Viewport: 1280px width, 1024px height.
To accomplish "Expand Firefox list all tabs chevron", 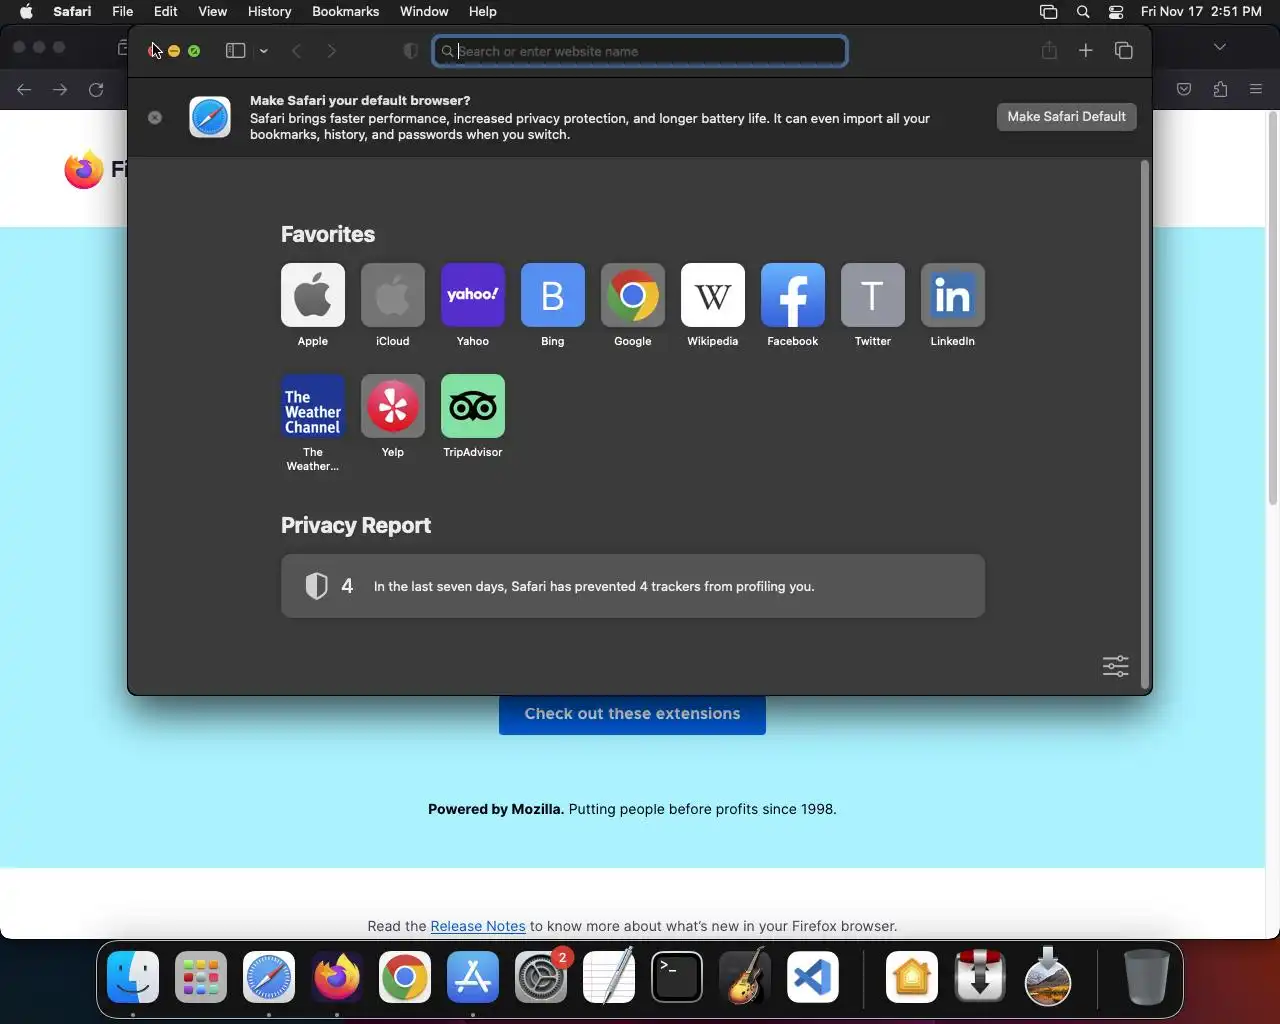I will [x=1219, y=47].
